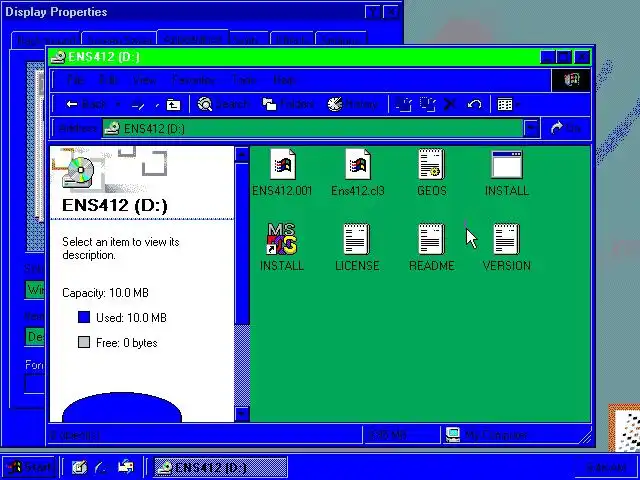Click the My Computer status bar zone

pos(515,435)
